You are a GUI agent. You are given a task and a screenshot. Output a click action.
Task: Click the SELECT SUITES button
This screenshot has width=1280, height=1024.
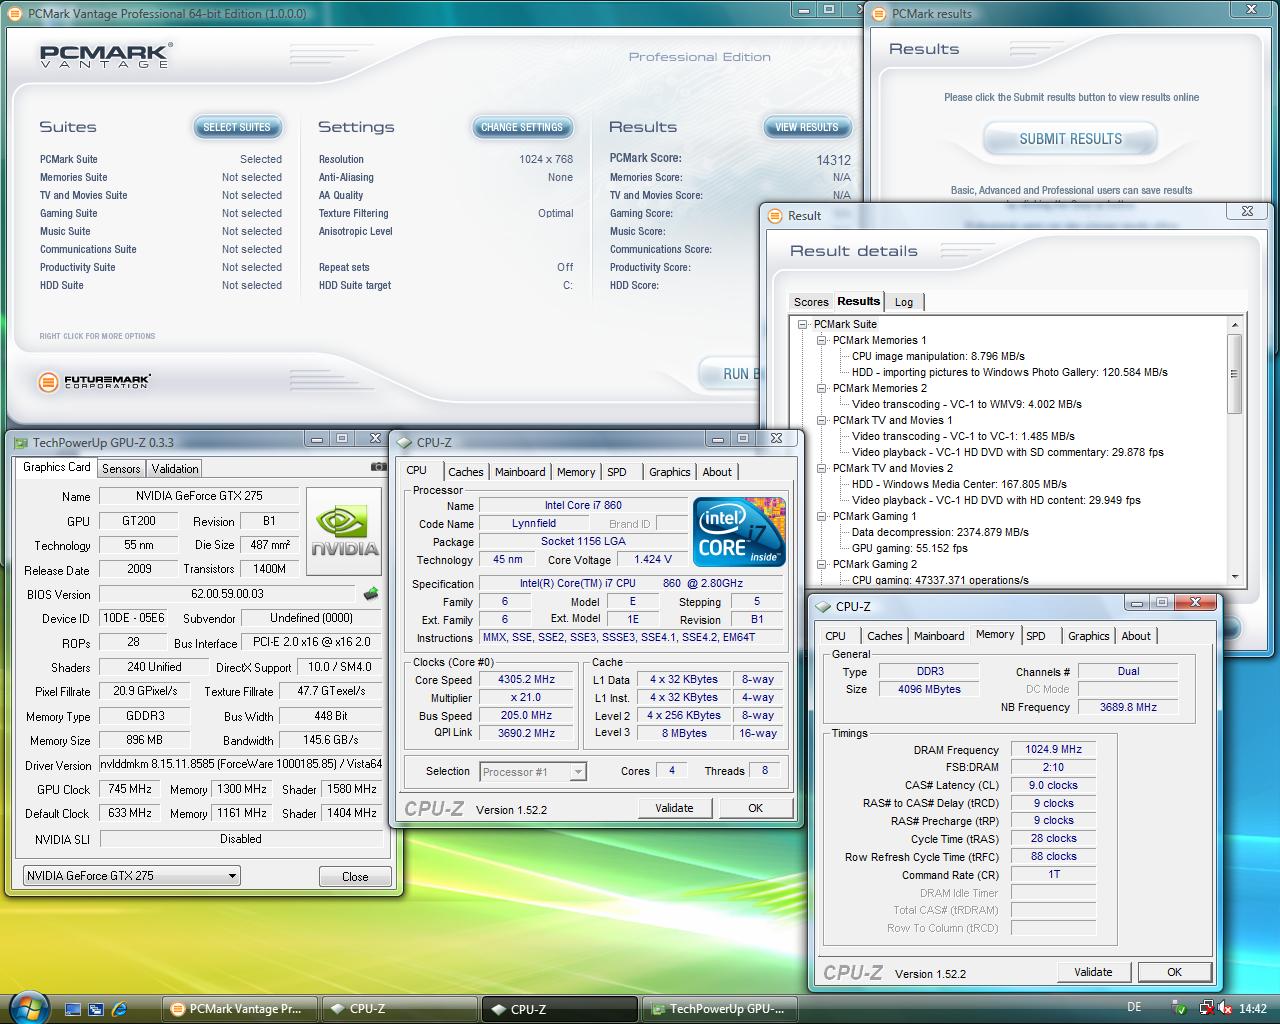pos(237,127)
